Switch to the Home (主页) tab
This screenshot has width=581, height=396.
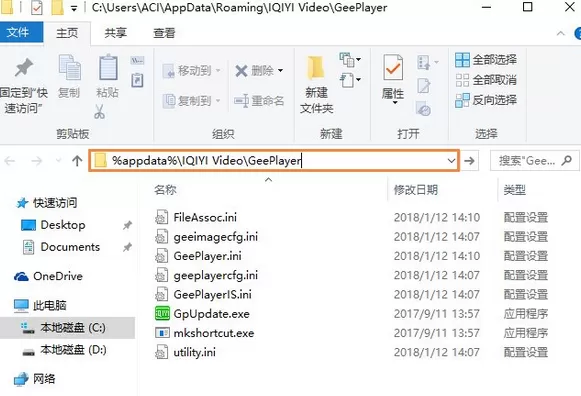67,33
